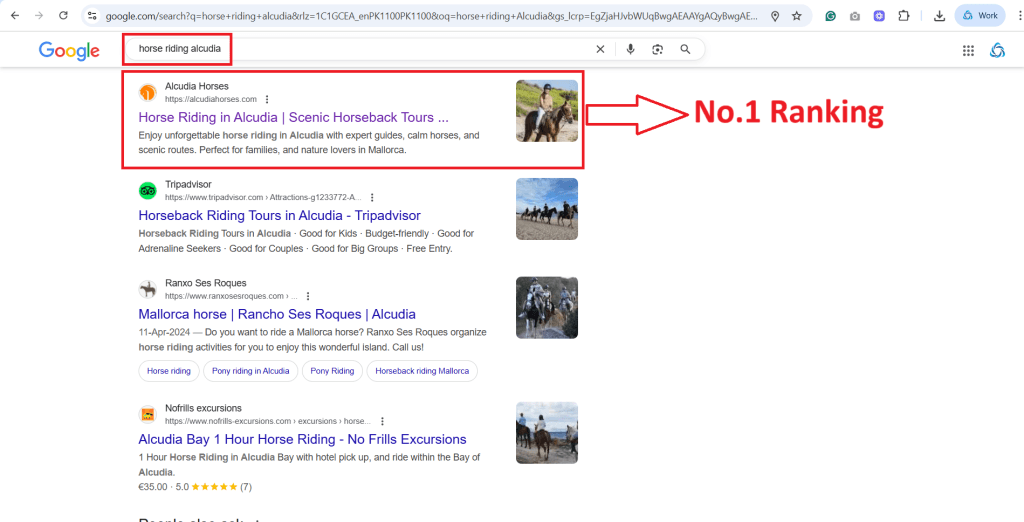1024x522 pixels.
Task: Expand three-dot menu beside Nofrills excursions URL
Action: pyautogui.click(x=382, y=421)
